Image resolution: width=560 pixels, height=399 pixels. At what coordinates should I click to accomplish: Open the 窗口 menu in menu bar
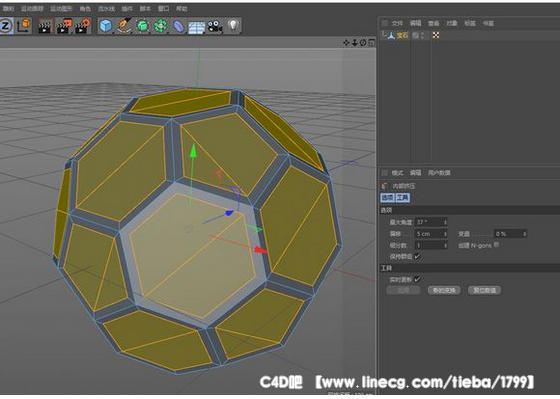(164, 9)
